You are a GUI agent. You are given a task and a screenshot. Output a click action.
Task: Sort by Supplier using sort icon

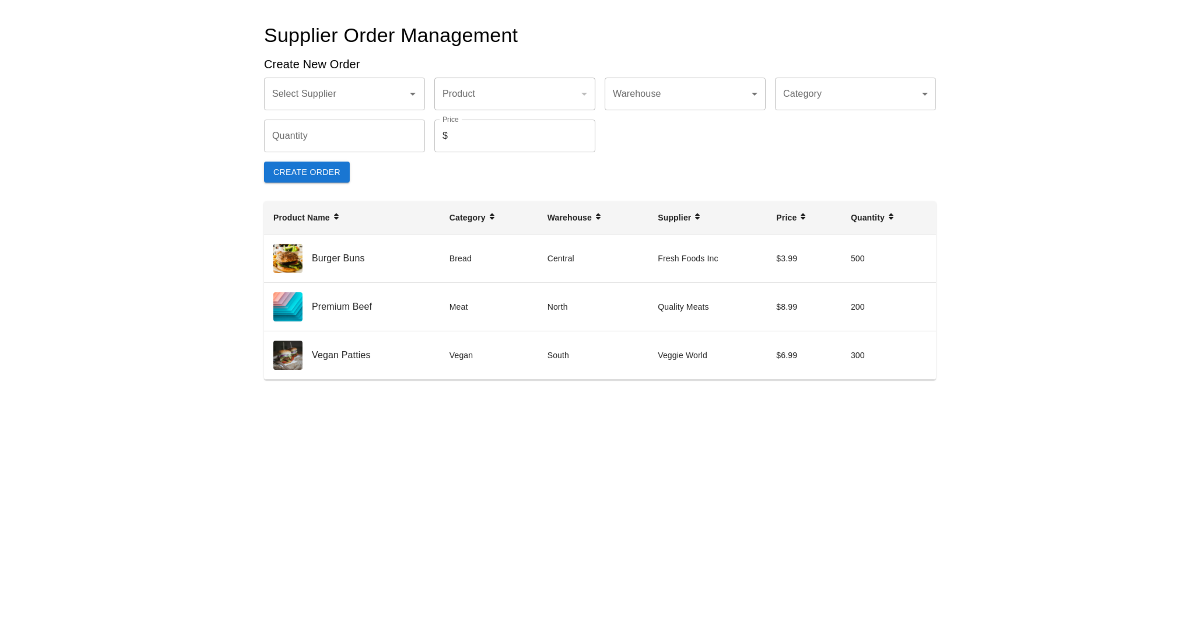[x=697, y=217]
